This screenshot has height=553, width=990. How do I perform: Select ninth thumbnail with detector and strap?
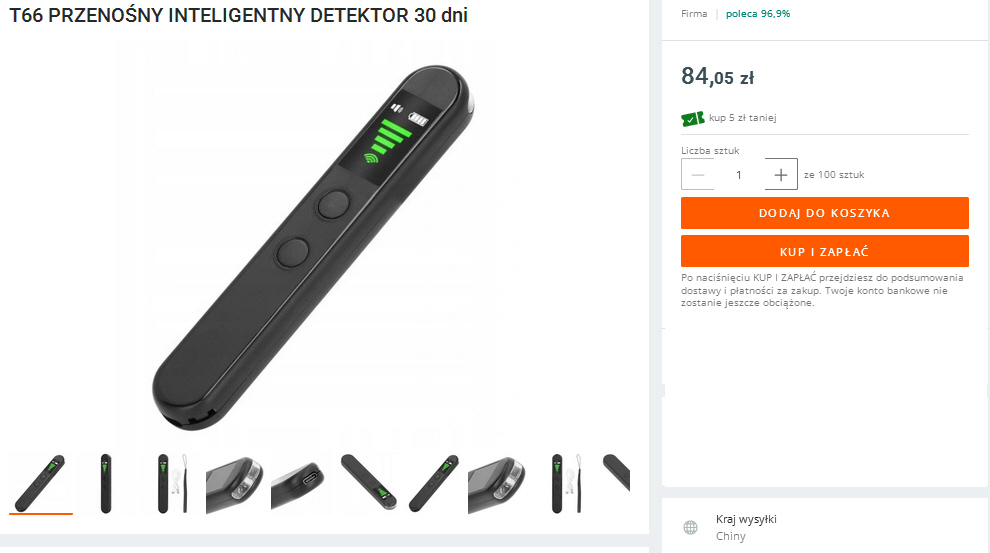pyautogui.click(x=565, y=483)
